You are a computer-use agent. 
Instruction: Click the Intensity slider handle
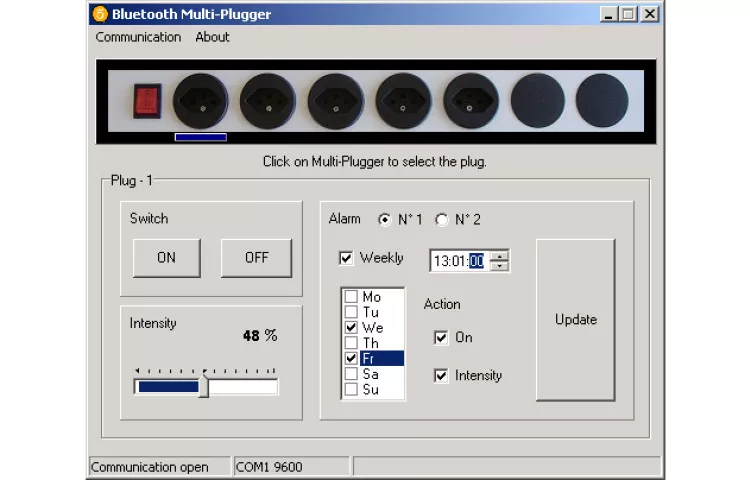203,386
